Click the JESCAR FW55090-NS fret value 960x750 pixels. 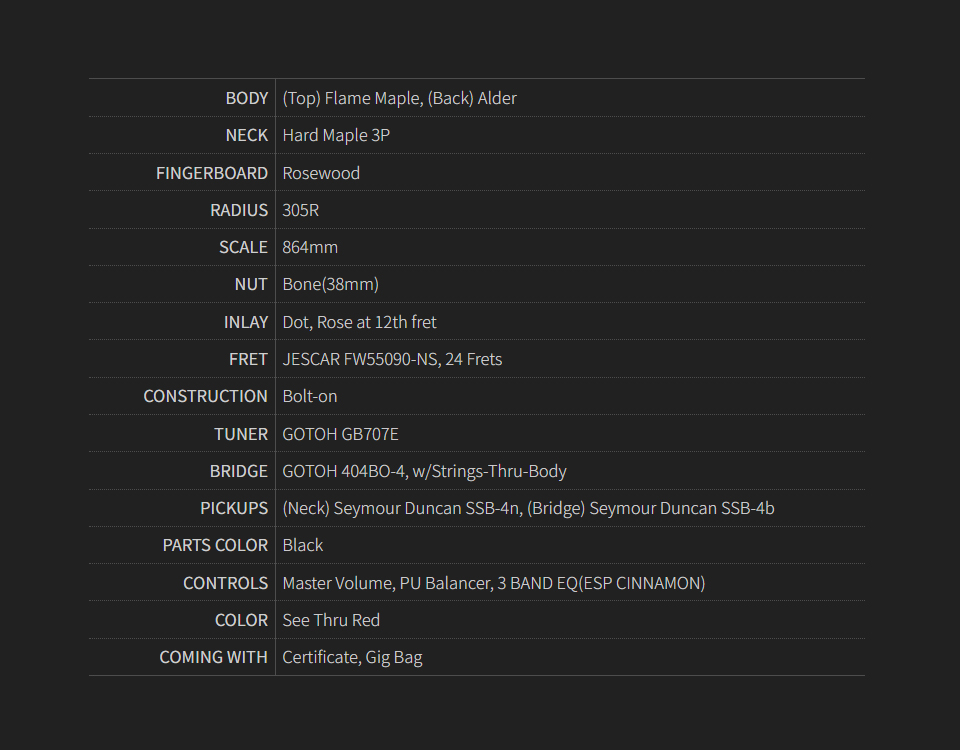point(392,359)
